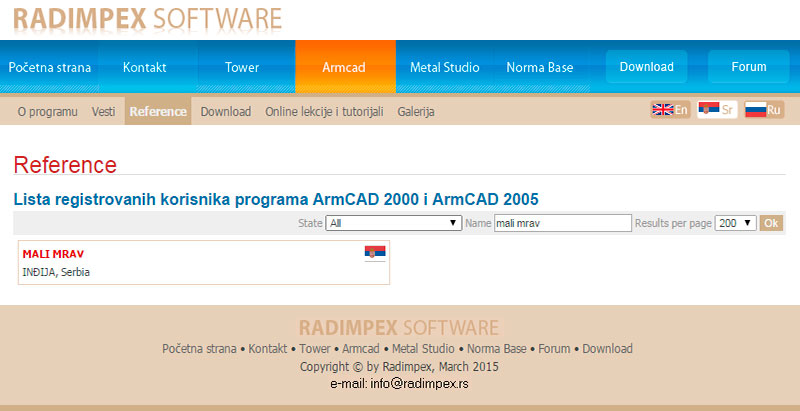This screenshot has width=800, height=411.
Task: Click the info@radimpex.rs email address
Action: point(417,383)
